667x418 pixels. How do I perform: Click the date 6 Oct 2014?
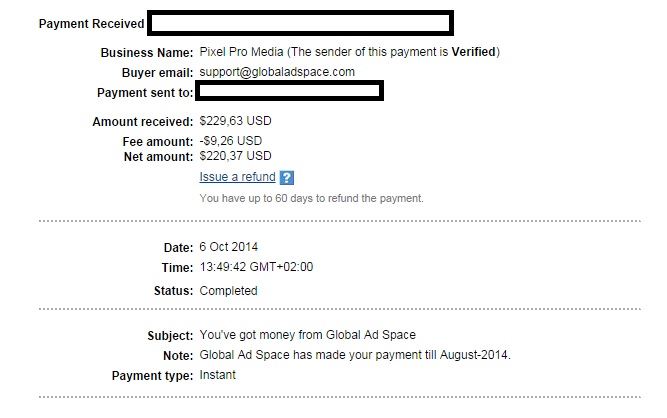pyautogui.click(x=228, y=247)
